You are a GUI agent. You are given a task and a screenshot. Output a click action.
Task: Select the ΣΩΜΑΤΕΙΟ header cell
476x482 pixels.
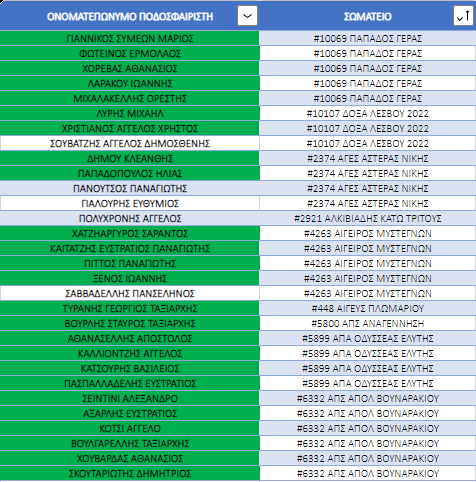[x=368, y=16]
